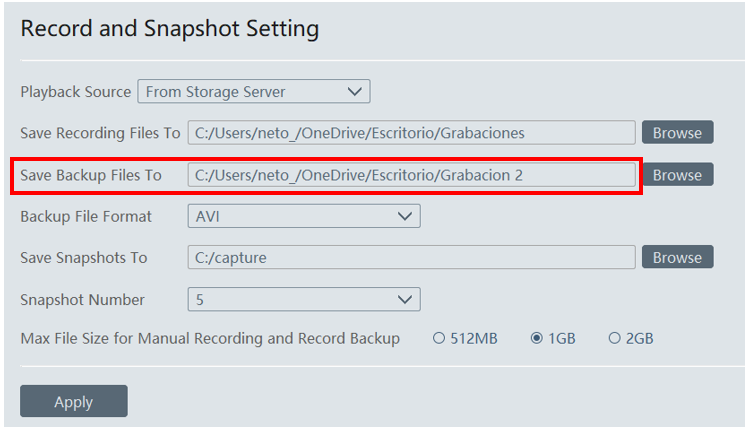
Task: Click the Backup File Format label
Action: 86,216
